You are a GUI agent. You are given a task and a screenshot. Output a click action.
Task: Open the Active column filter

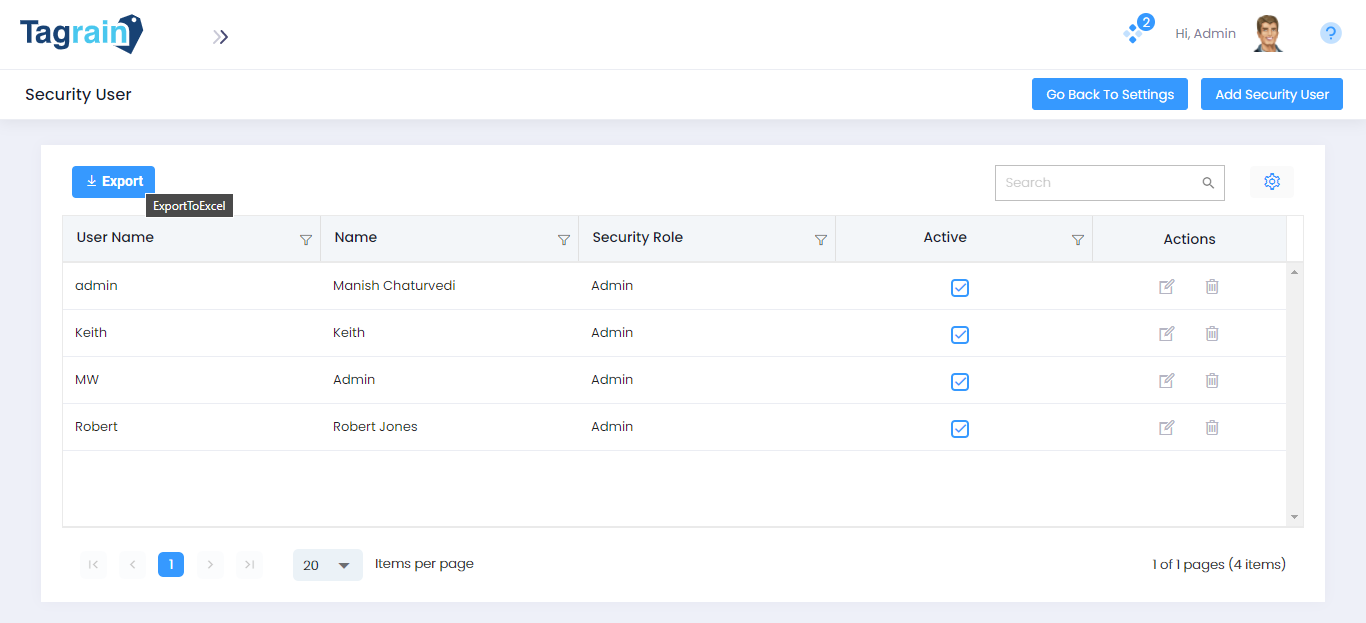(x=1077, y=240)
